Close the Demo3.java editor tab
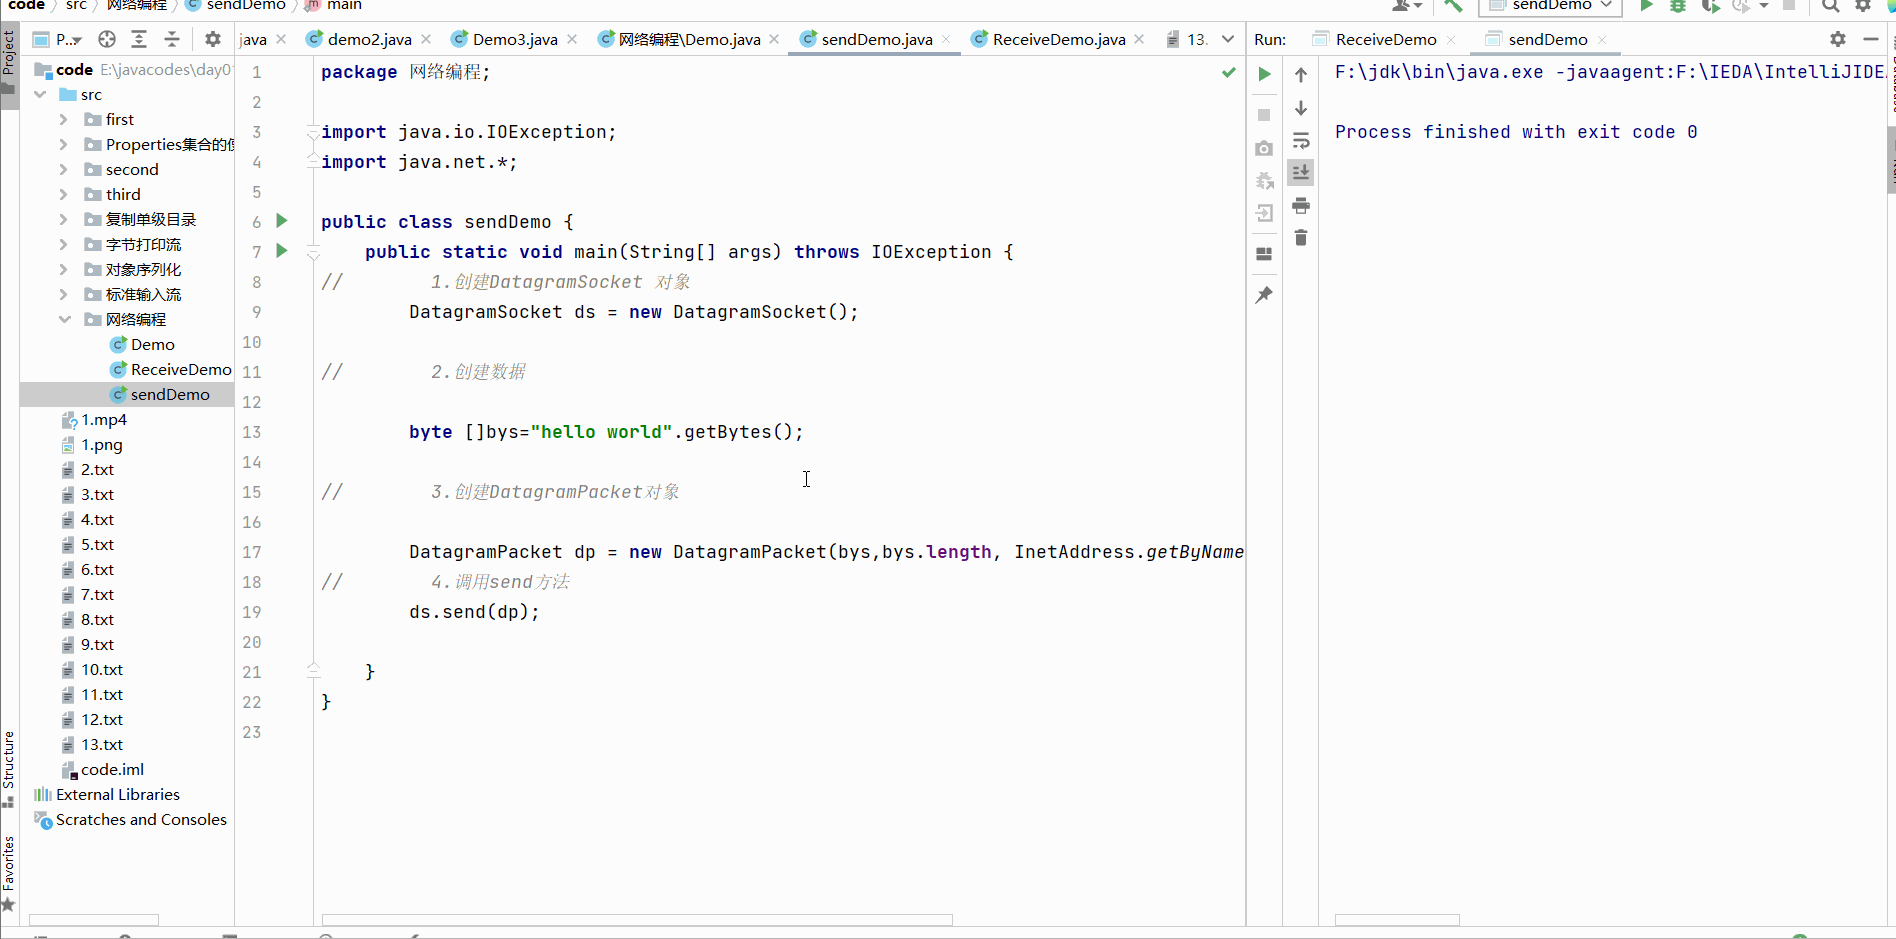This screenshot has height=939, width=1896. (x=572, y=39)
